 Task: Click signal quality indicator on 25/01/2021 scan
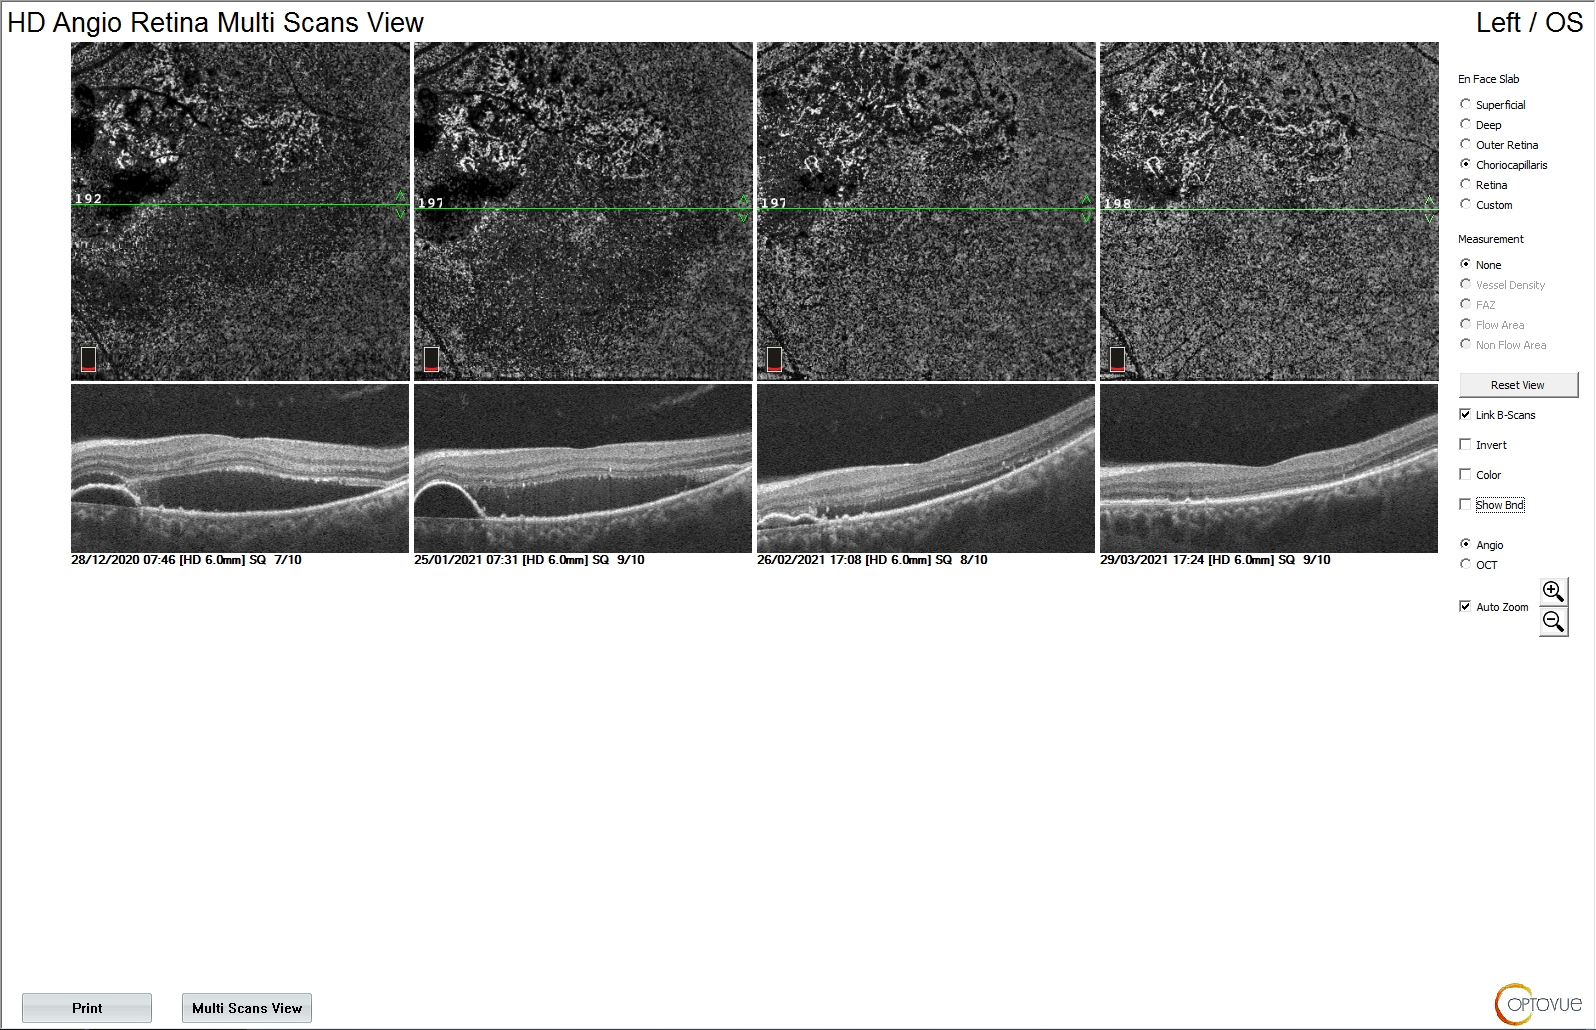click(431, 359)
